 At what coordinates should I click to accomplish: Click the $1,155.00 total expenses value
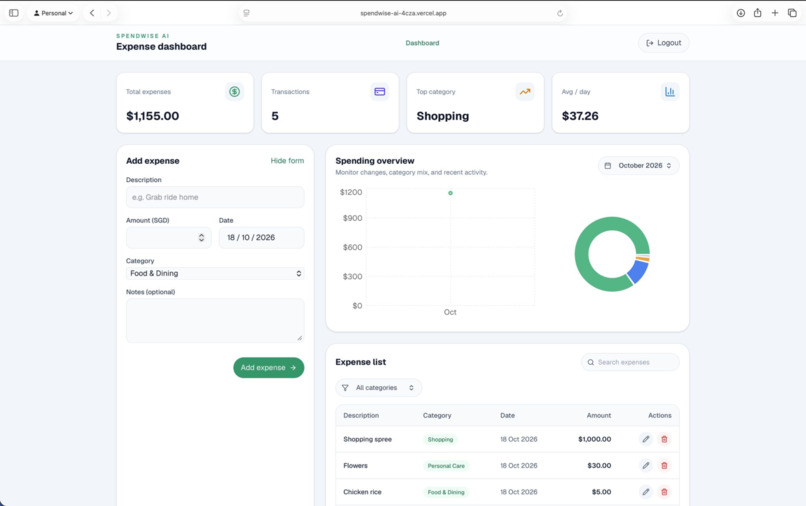(x=153, y=116)
